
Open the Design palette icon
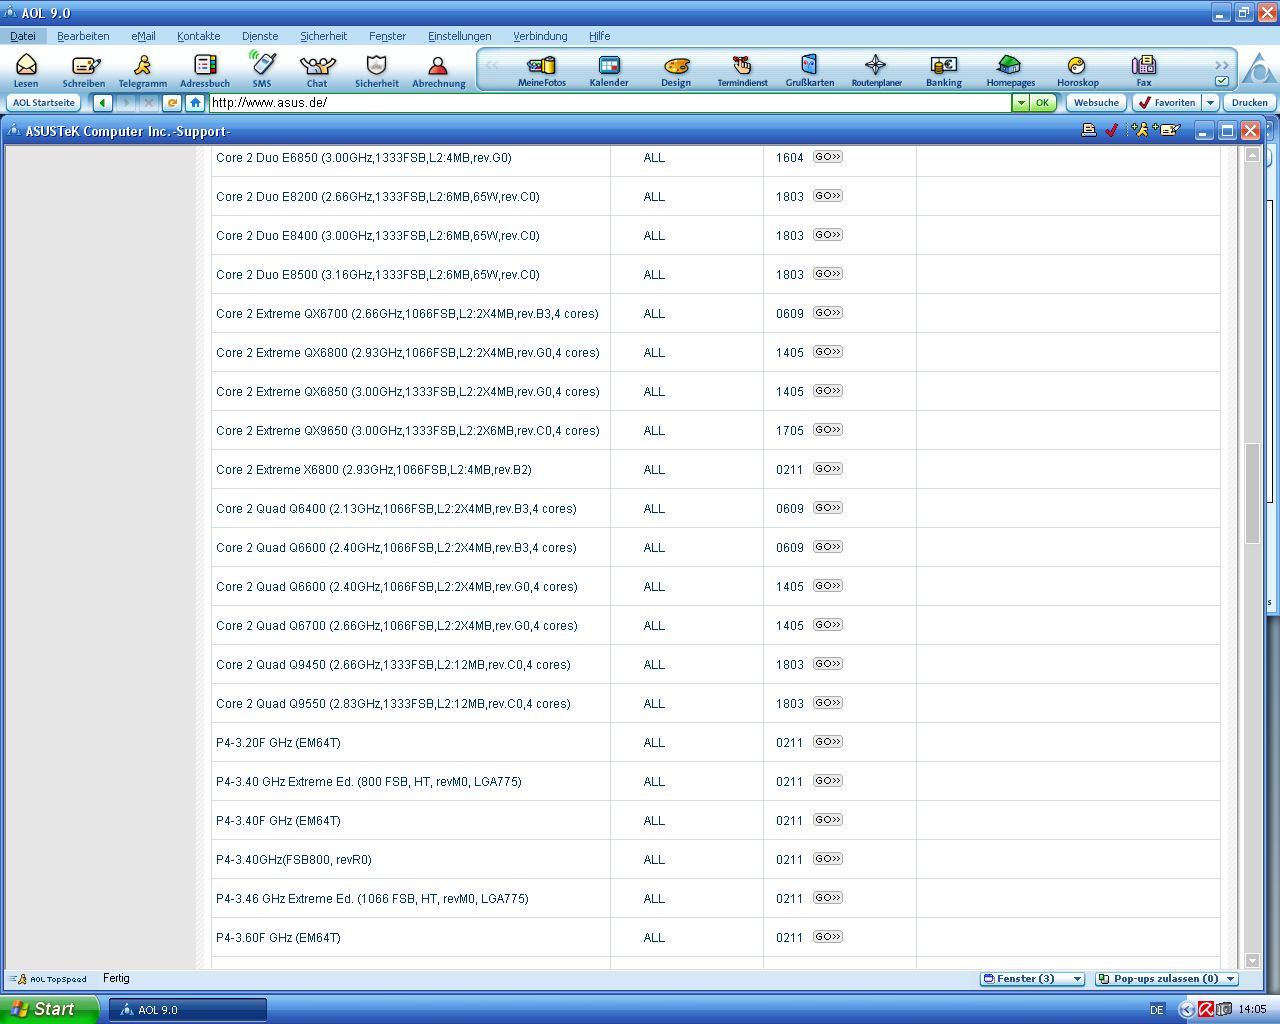676,70
